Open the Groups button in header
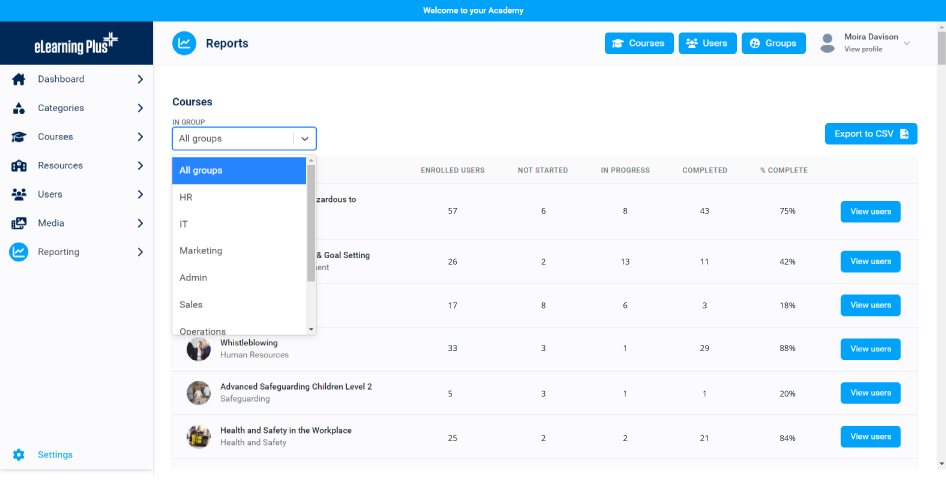The height and width of the screenshot is (480, 946). 773,43
